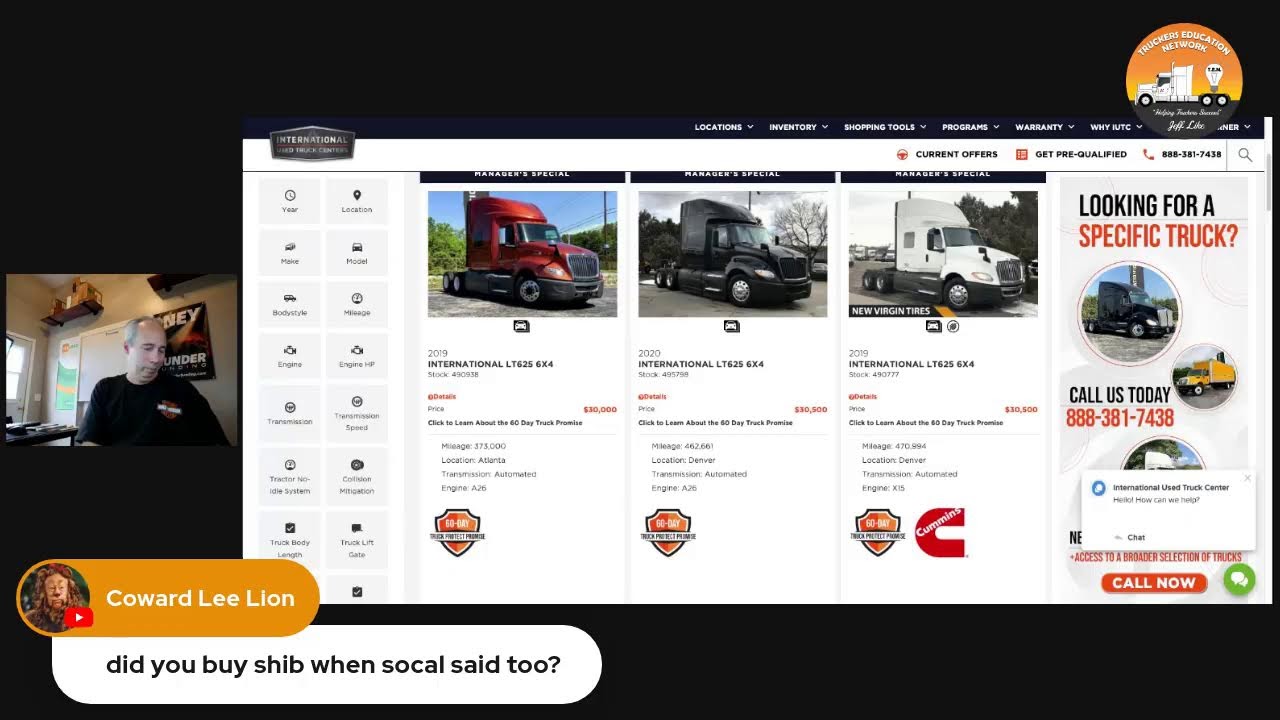Choose the Engine HP filter tile
Image resolution: width=1280 pixels, height=720 pixels.
click(357, 357)
